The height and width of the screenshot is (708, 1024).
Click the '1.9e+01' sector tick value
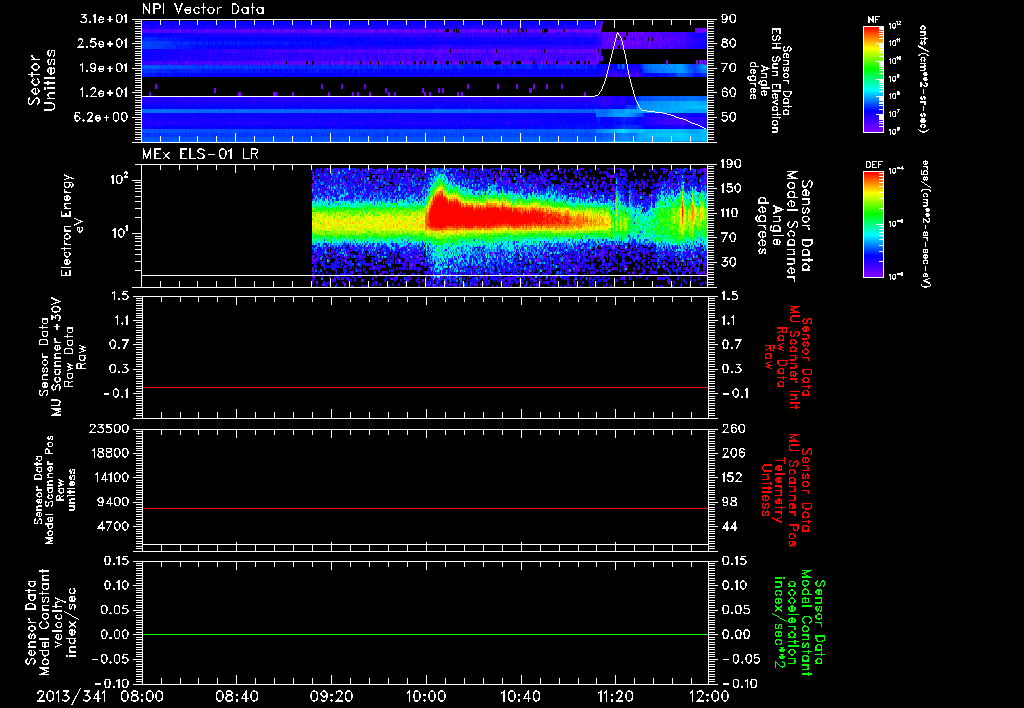104,68
